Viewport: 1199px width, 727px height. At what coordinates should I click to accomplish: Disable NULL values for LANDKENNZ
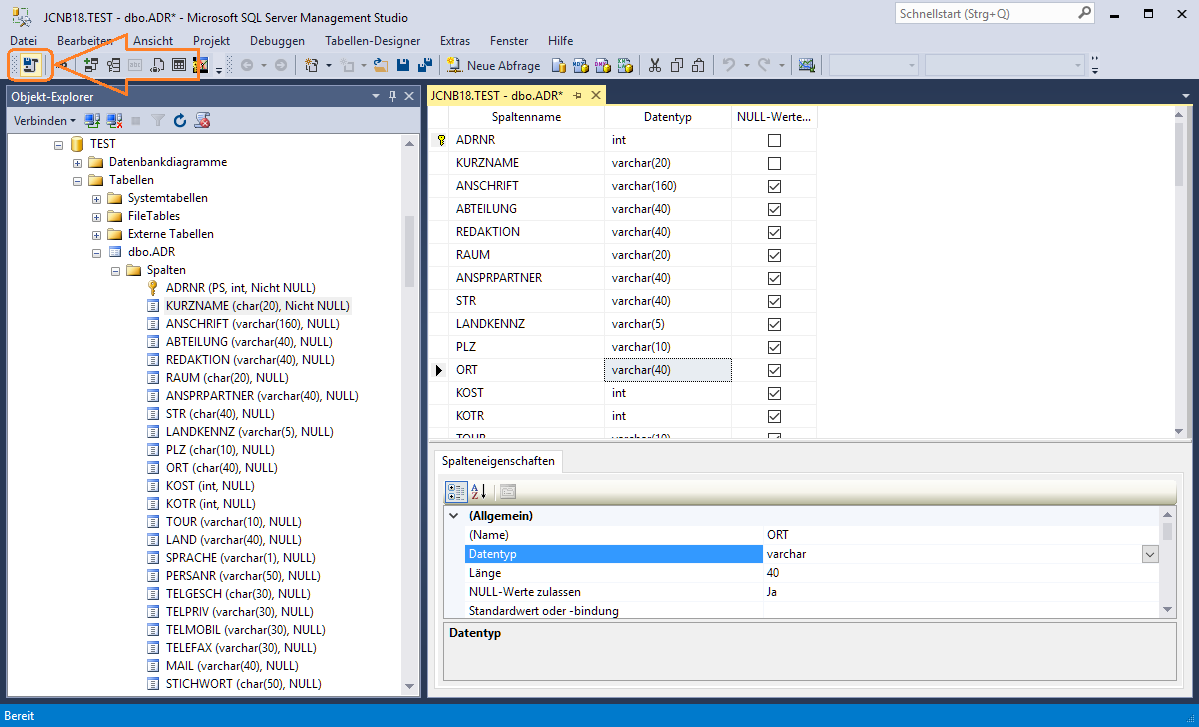pos(774,324)
